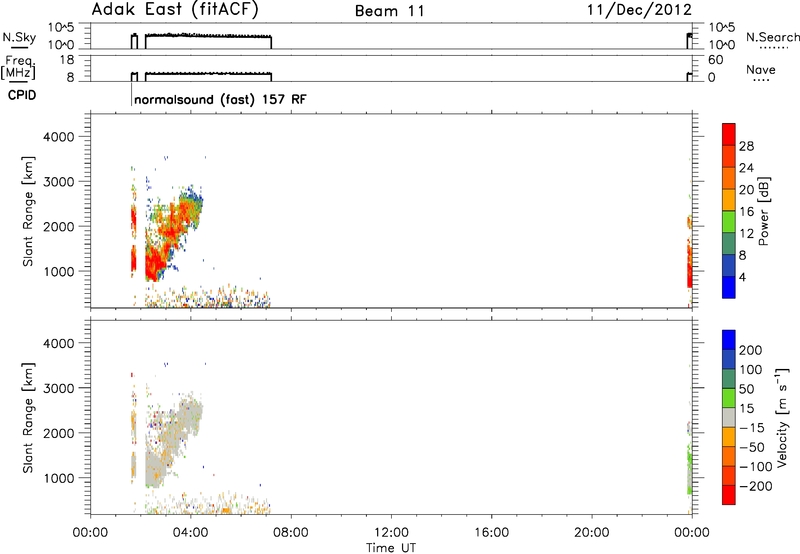Click the 'Nave' legend label

point(761,70)
